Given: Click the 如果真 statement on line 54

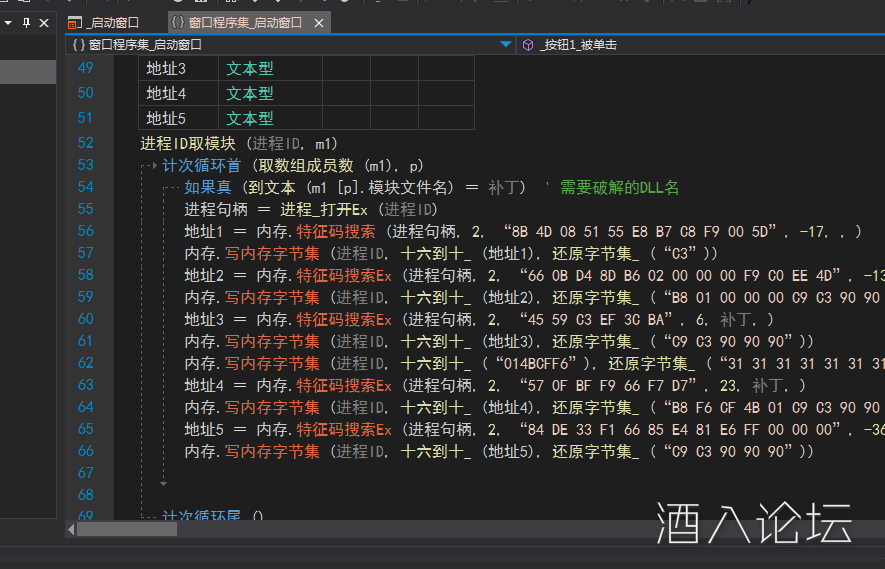Looking at the screenshot, I should [206, 187].
